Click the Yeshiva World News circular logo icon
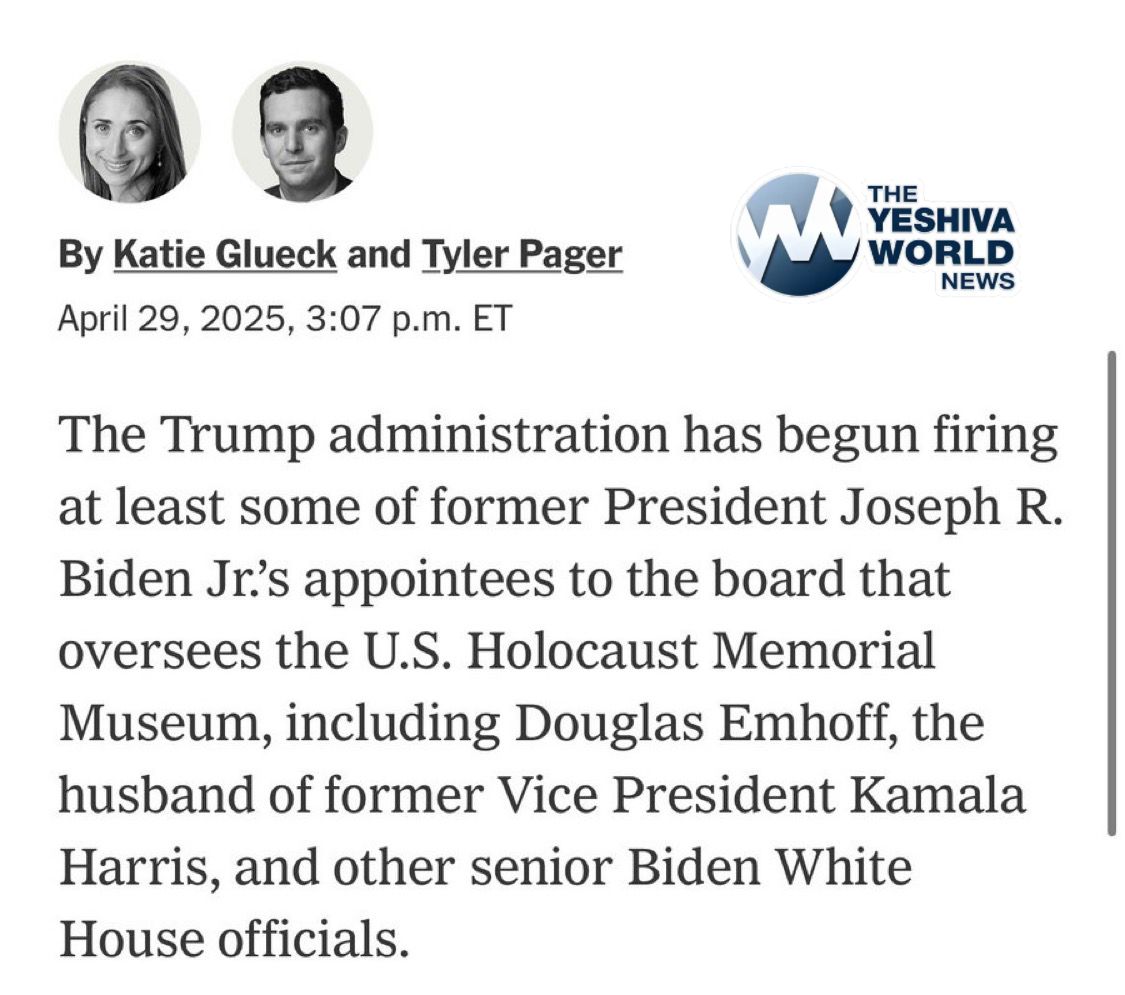This screenshot has height=995, width=1125. click(x=795, y=235)
